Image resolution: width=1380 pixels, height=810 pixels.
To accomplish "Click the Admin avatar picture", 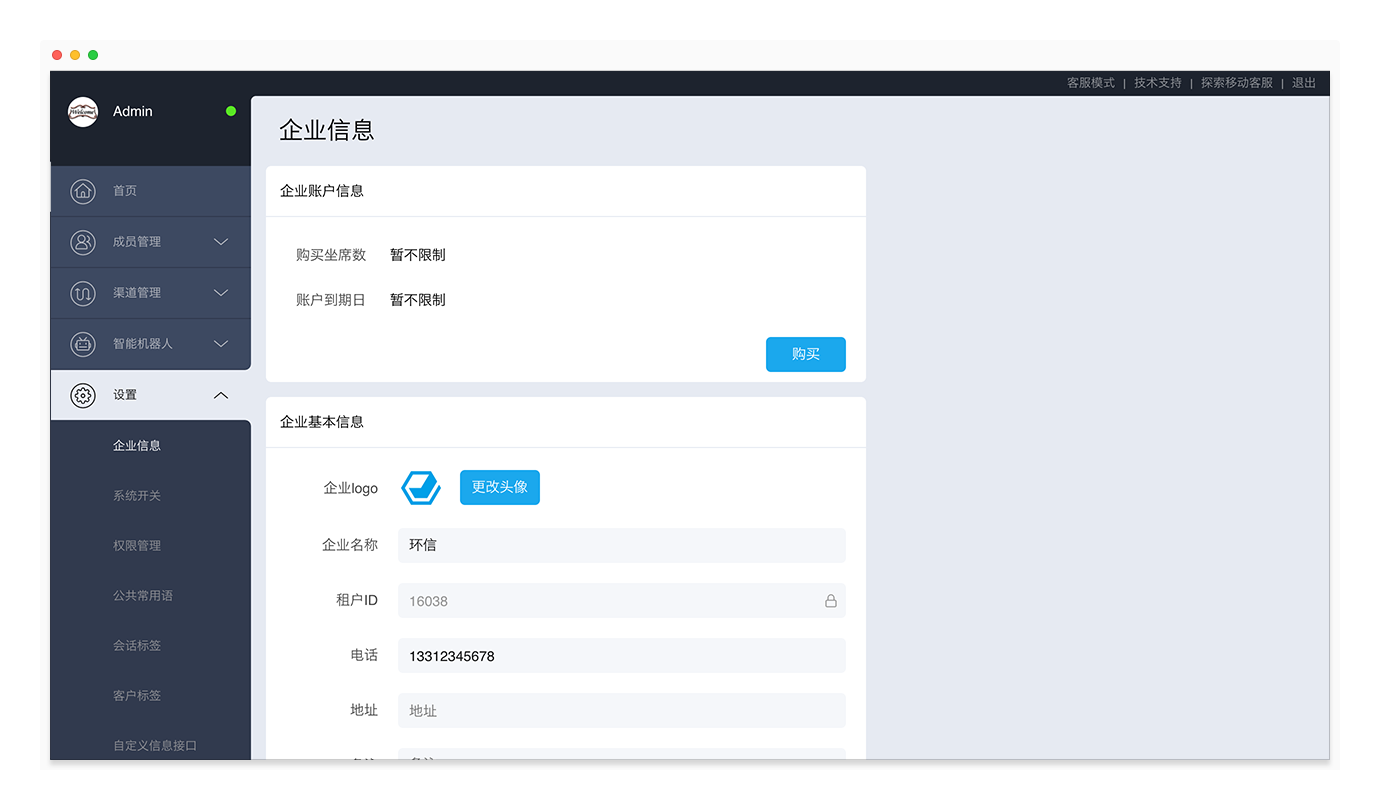I will 83,112.
